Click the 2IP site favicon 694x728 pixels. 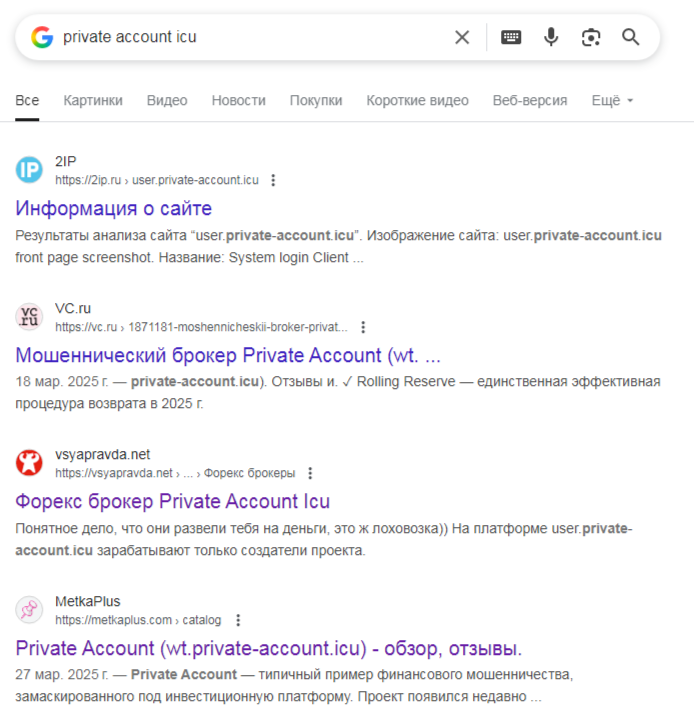click(30, 170)
